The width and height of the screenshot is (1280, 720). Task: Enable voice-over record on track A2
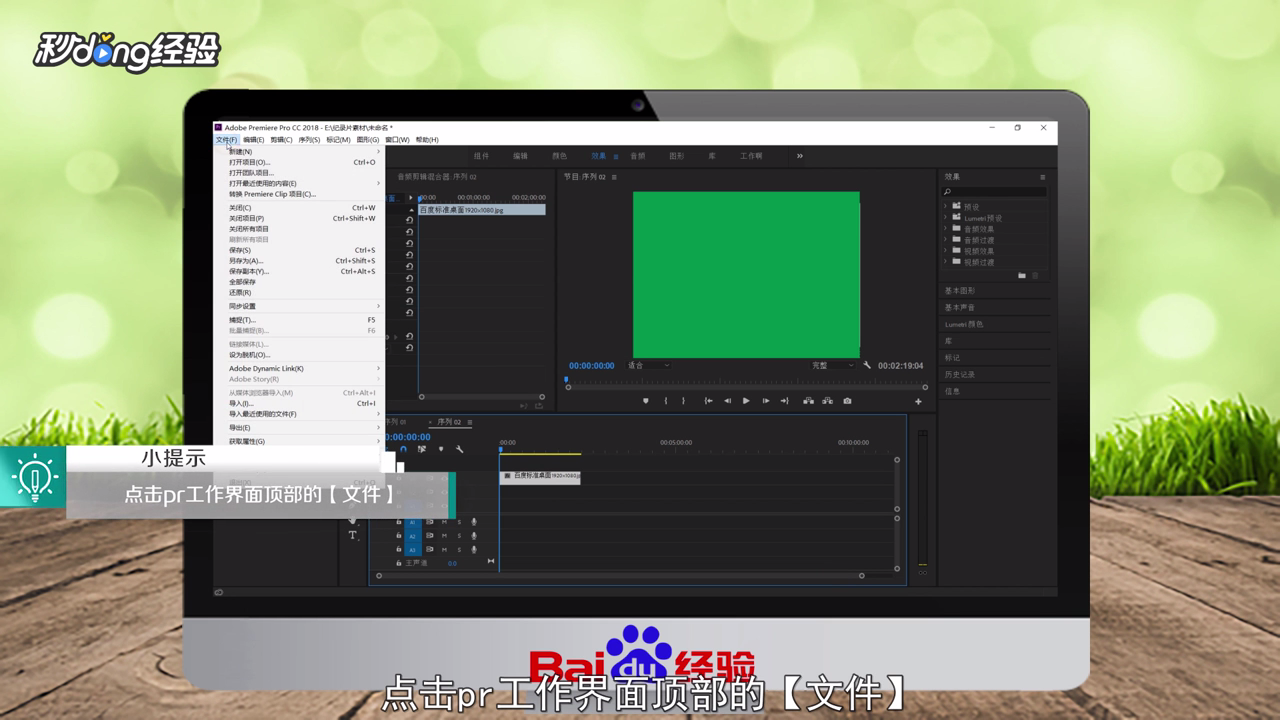pos(474,536)
